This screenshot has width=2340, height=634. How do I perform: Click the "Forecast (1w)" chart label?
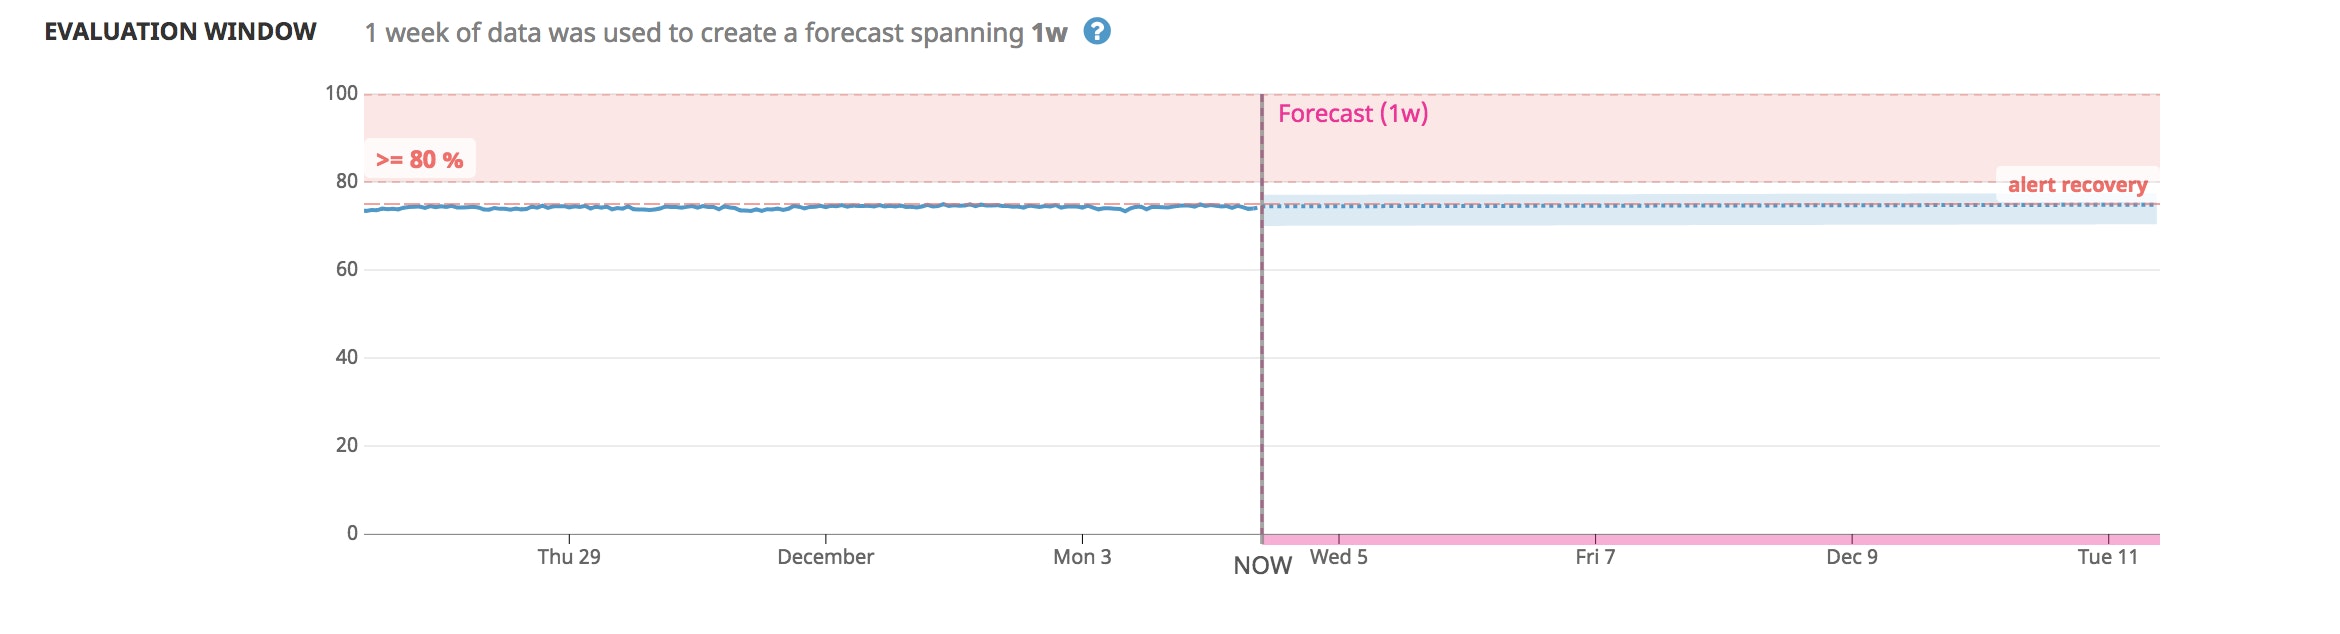[x=1353, y=114]
